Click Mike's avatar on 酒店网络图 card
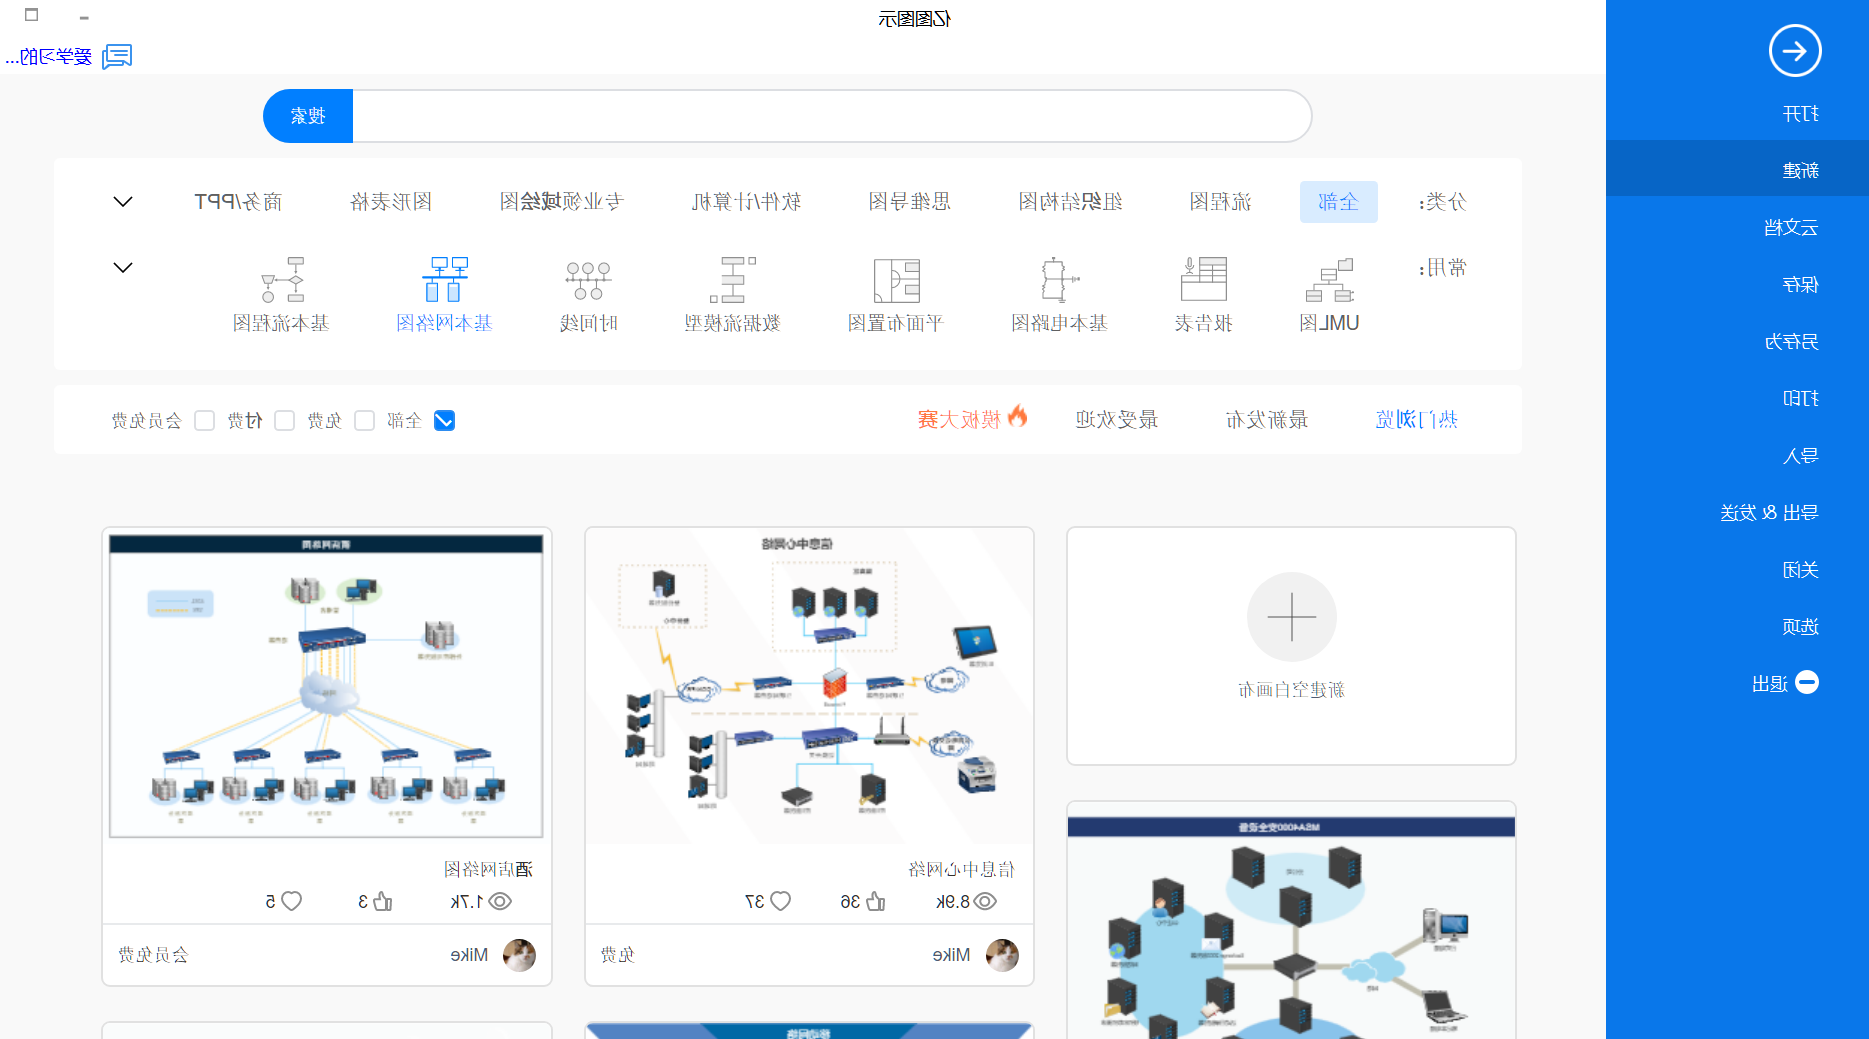 [519, 955]
